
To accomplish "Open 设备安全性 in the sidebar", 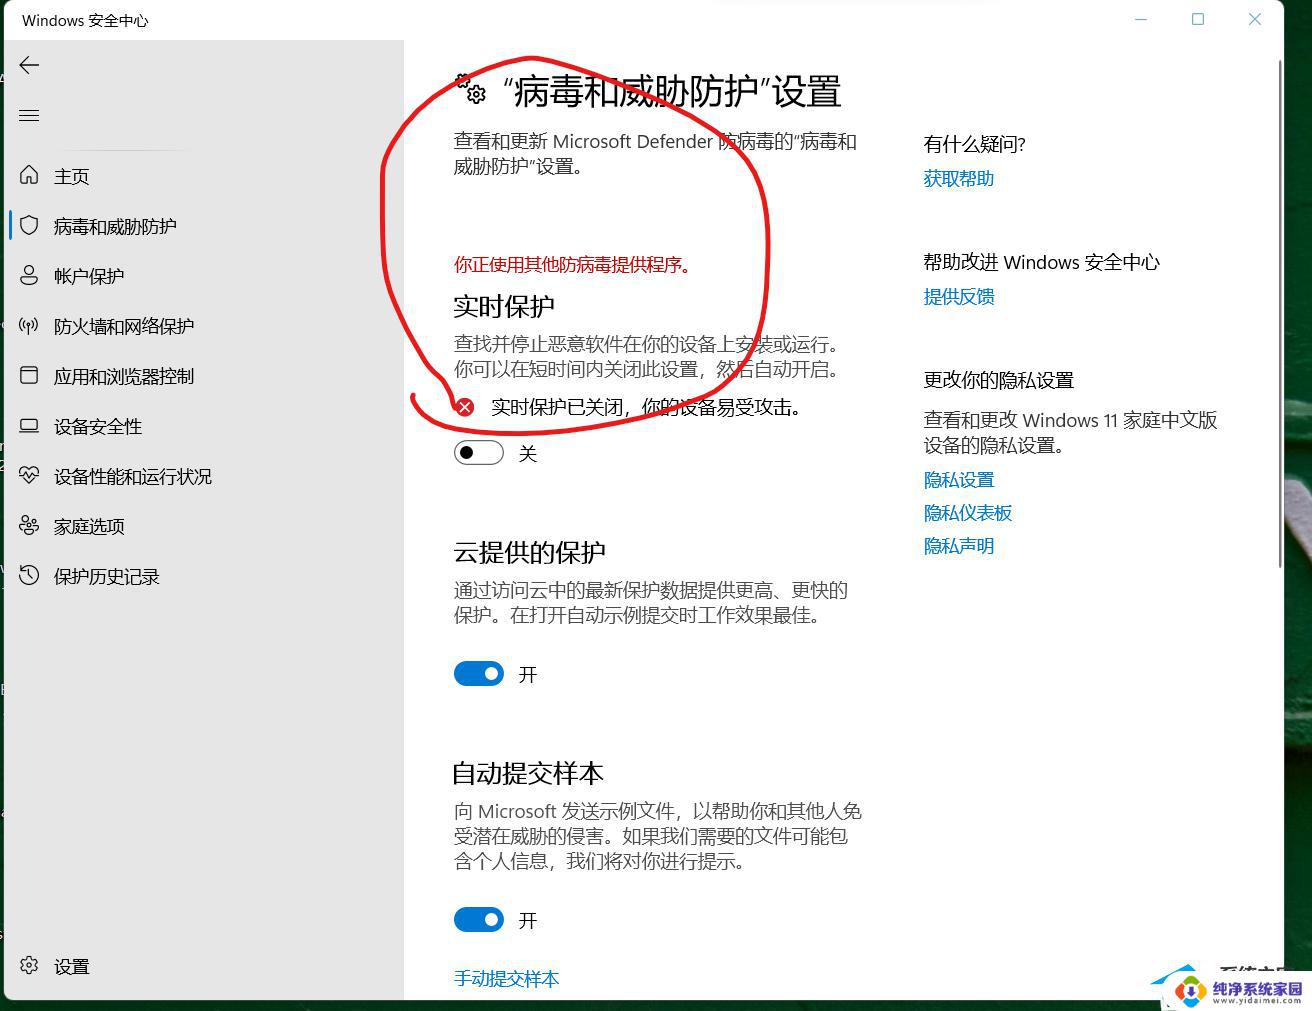I will (98, 426).
